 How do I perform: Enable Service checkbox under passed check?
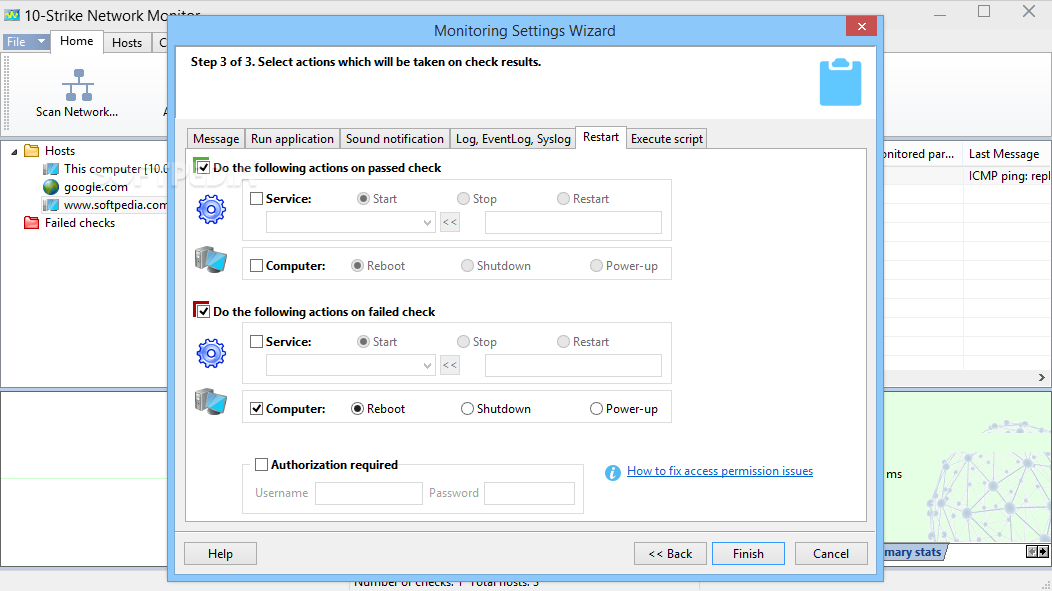coord(256,199)
